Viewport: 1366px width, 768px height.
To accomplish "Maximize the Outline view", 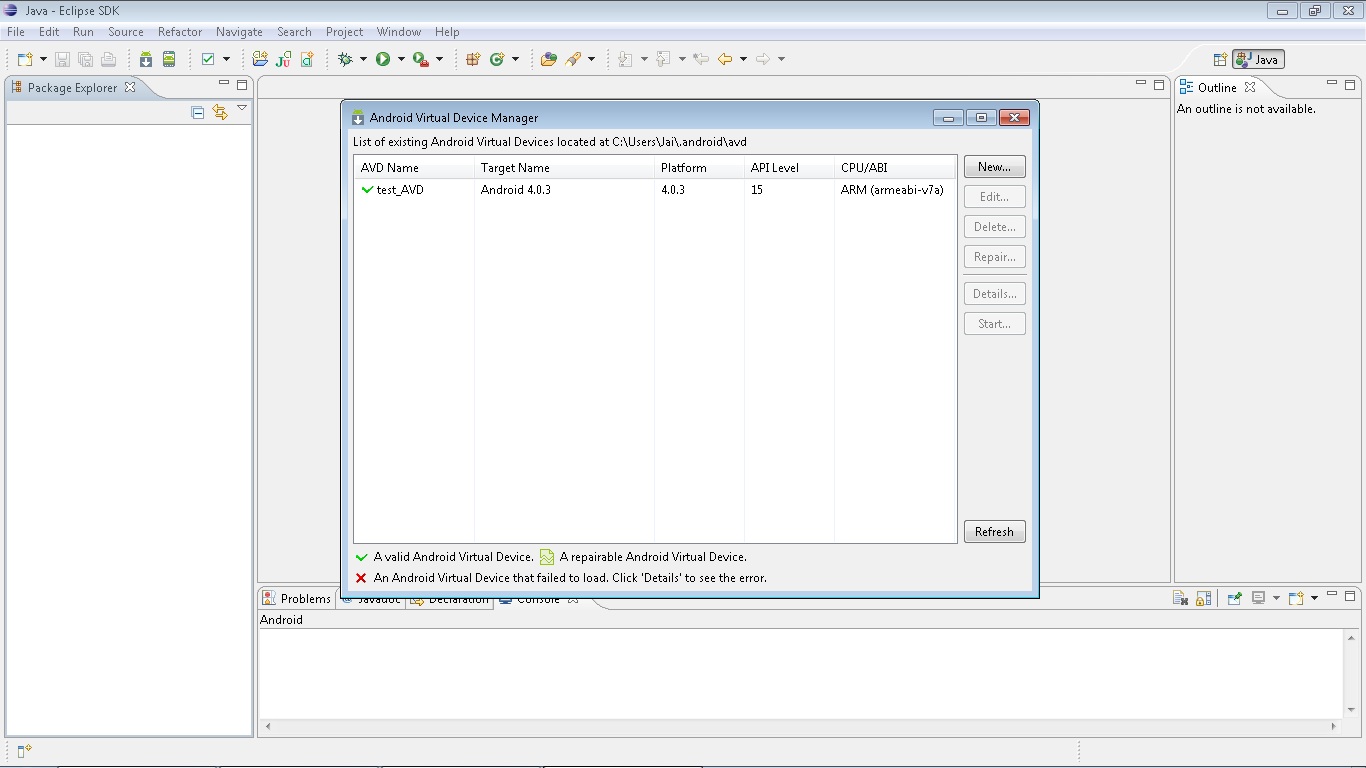I will click(1350, 84).
